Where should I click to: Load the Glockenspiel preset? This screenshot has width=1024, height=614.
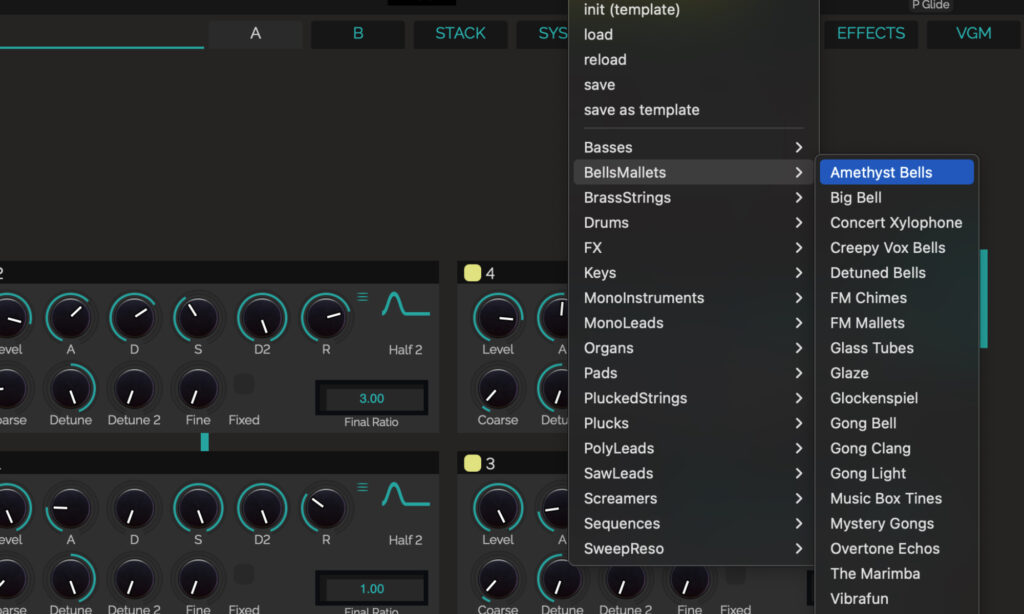(897, 398)
